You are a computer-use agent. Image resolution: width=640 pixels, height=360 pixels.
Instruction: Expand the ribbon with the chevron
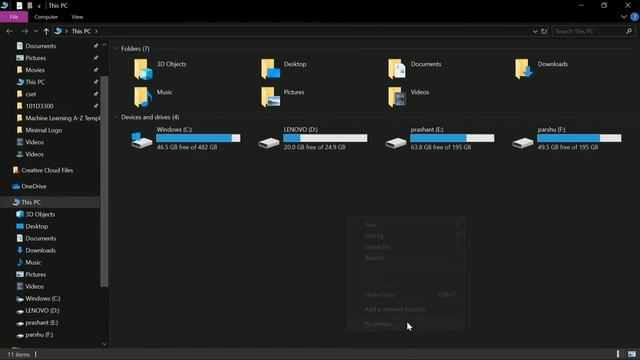624,17
